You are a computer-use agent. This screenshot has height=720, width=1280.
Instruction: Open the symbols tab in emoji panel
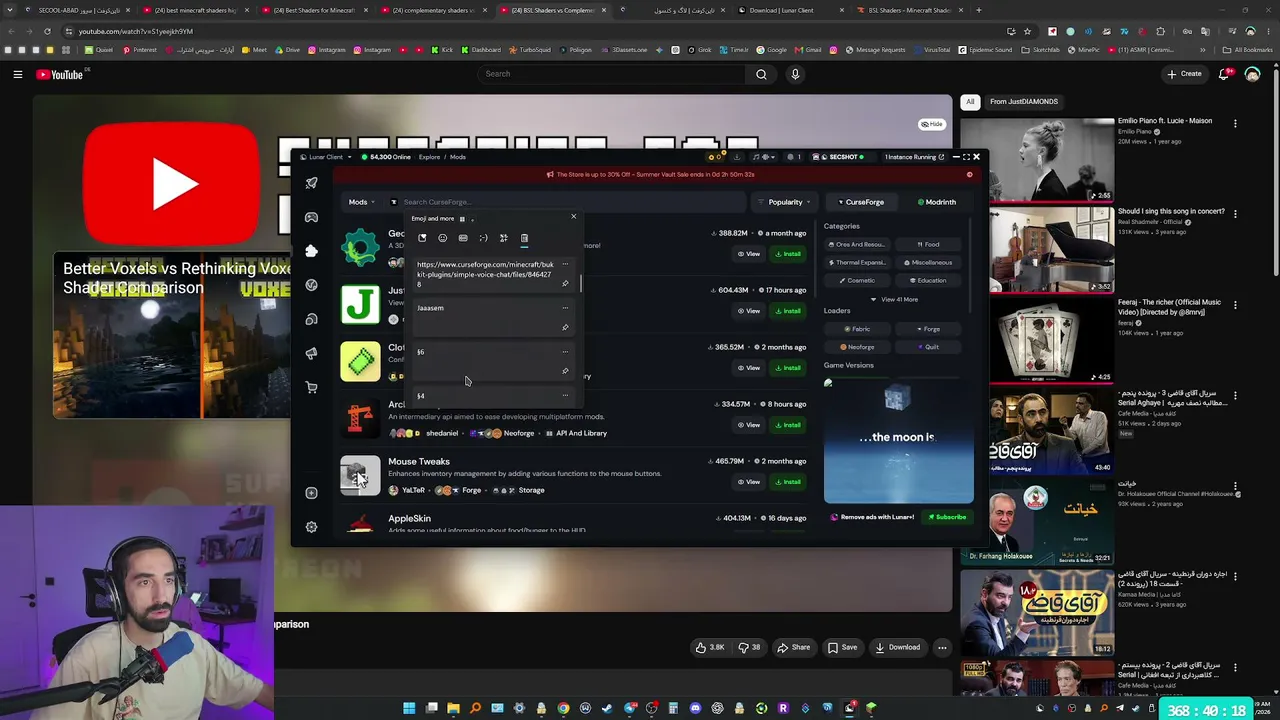503,238
